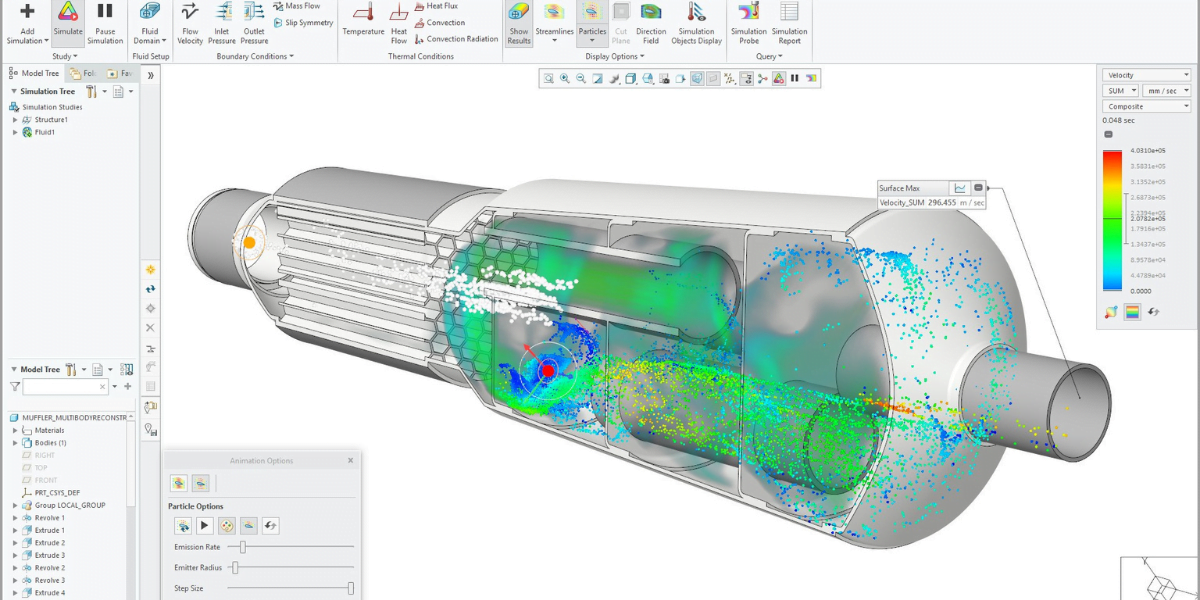Open the Velocity result dropdown
Image resolution: width=1200 pixels, height=600 pixels.
(x=1146, y=75)
